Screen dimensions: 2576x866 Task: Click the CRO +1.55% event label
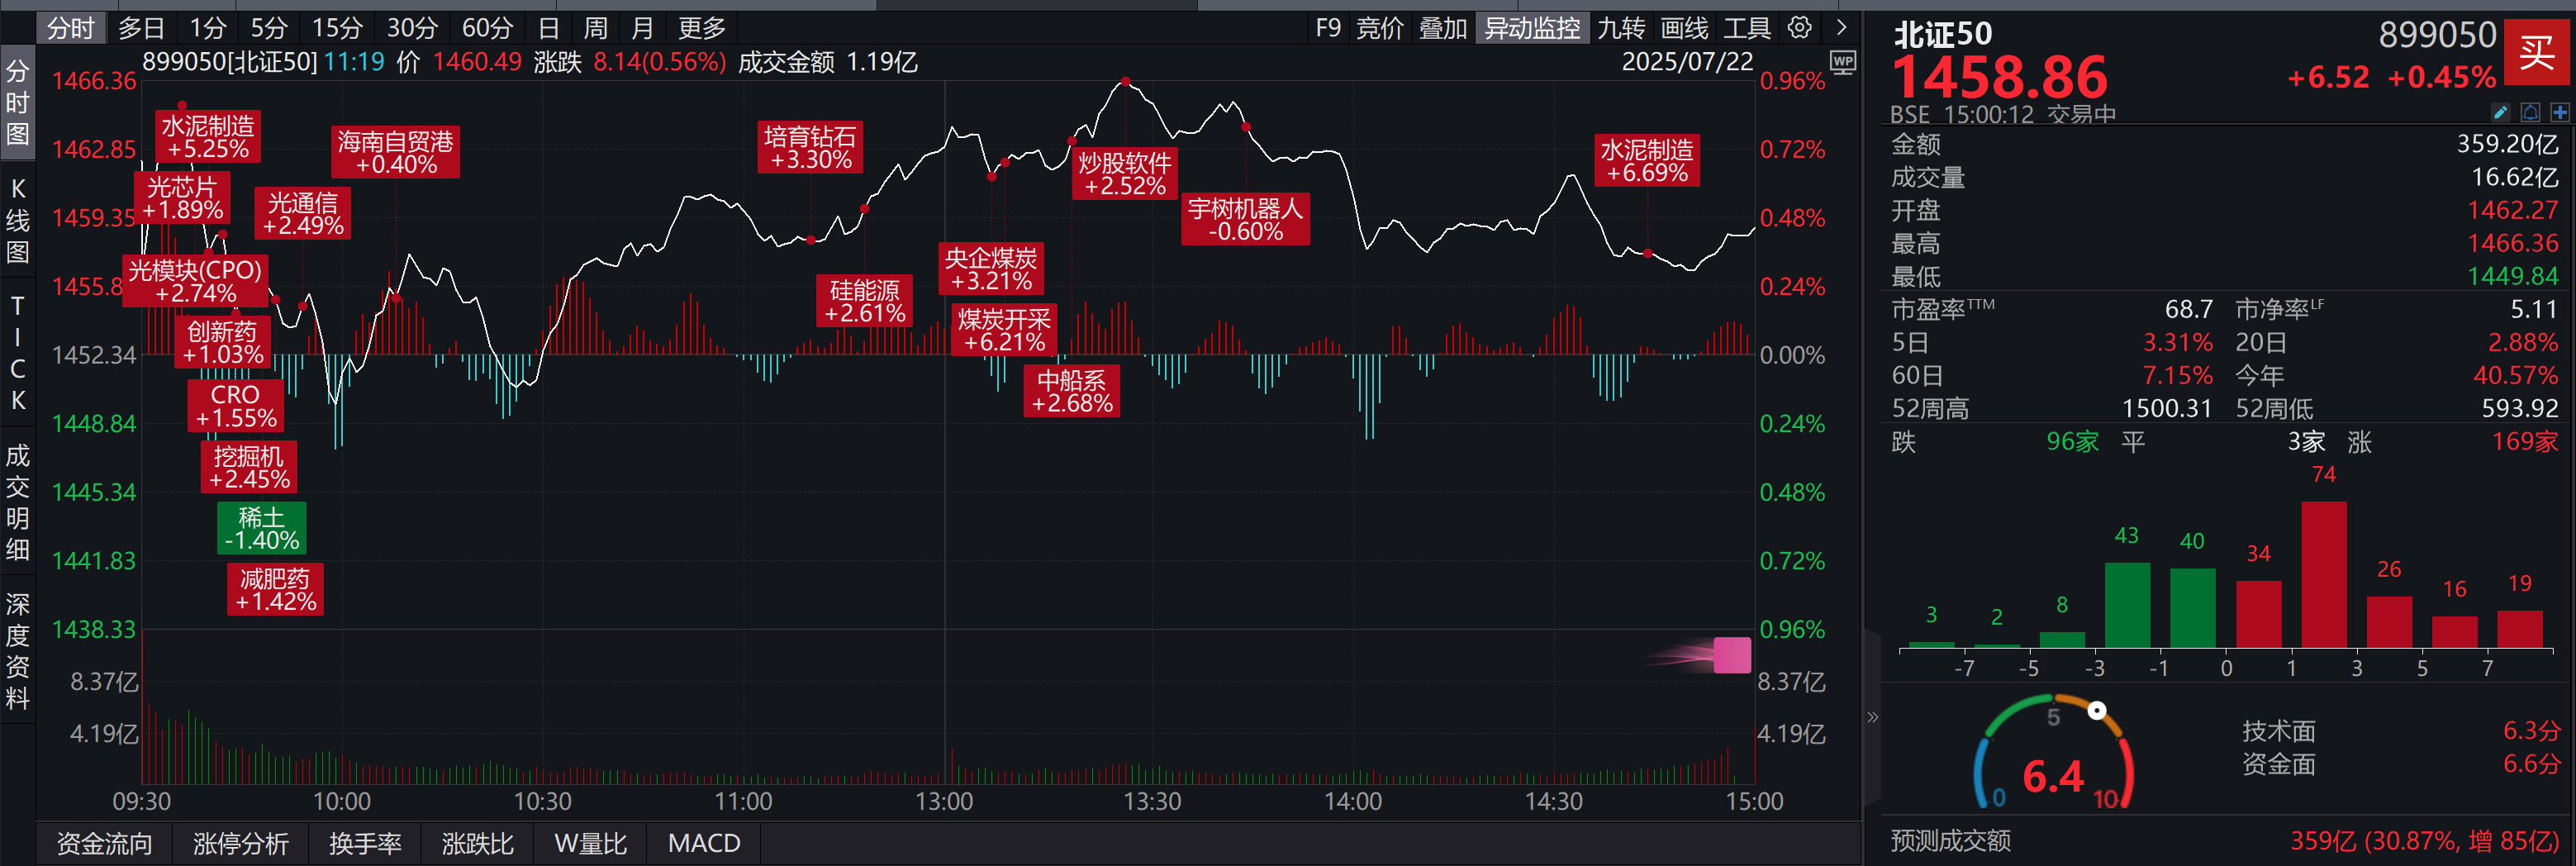[x=236, y=406]
